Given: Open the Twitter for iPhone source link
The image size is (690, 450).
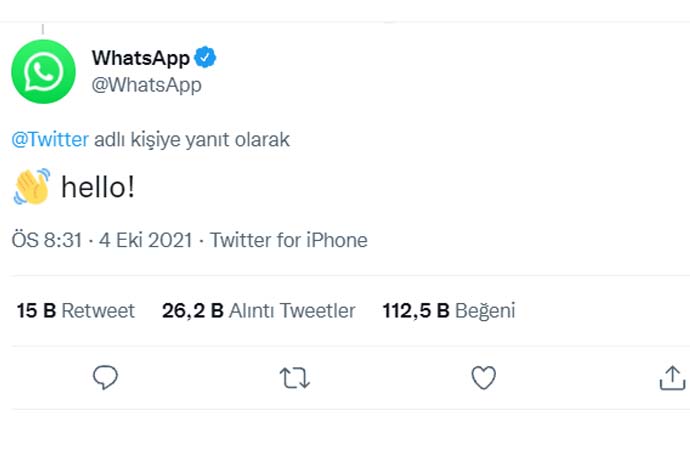Looking at the screenshot, I should [x=289, y=240].
